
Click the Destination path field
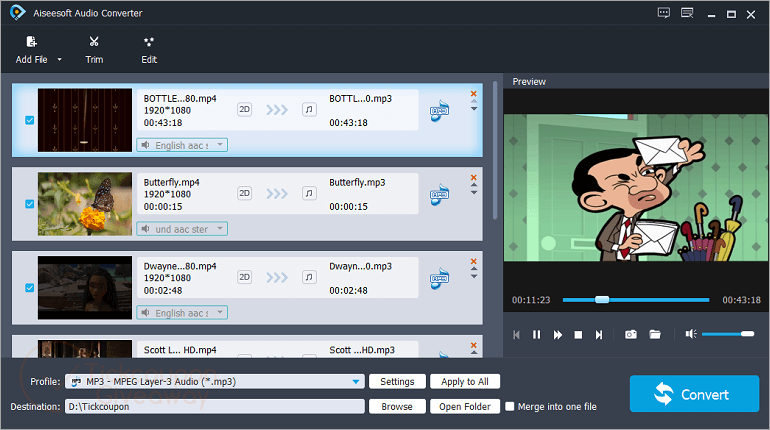[215, 406]
